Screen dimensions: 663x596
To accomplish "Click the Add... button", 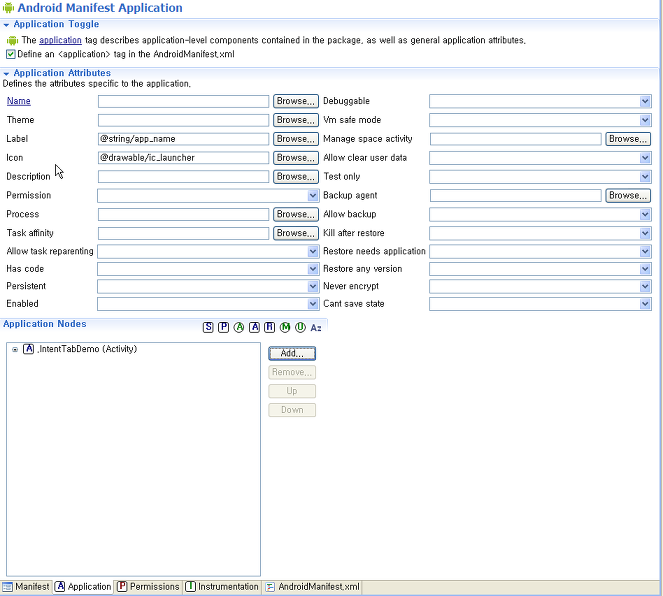I will 292,353.
